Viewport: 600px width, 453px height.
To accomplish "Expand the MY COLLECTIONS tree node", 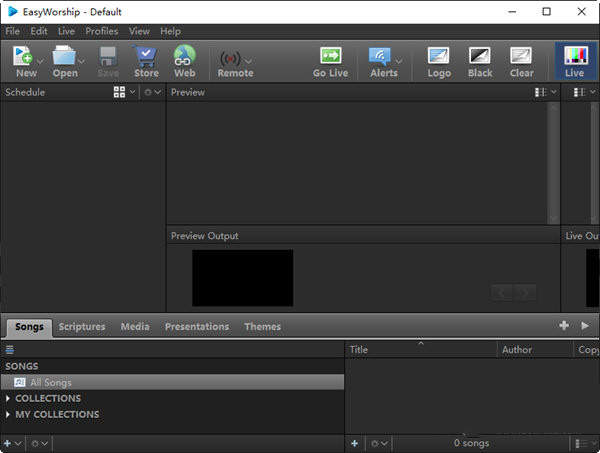I will (x=8, y=414).
